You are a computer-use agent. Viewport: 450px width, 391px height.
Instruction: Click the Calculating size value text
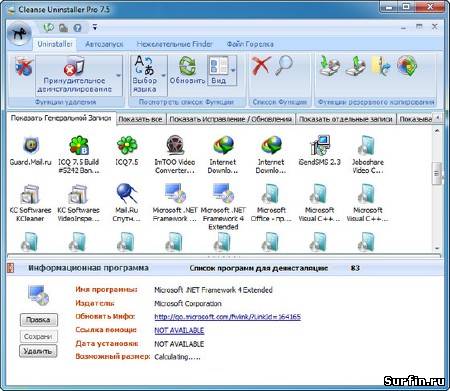(x=177, y=357)
